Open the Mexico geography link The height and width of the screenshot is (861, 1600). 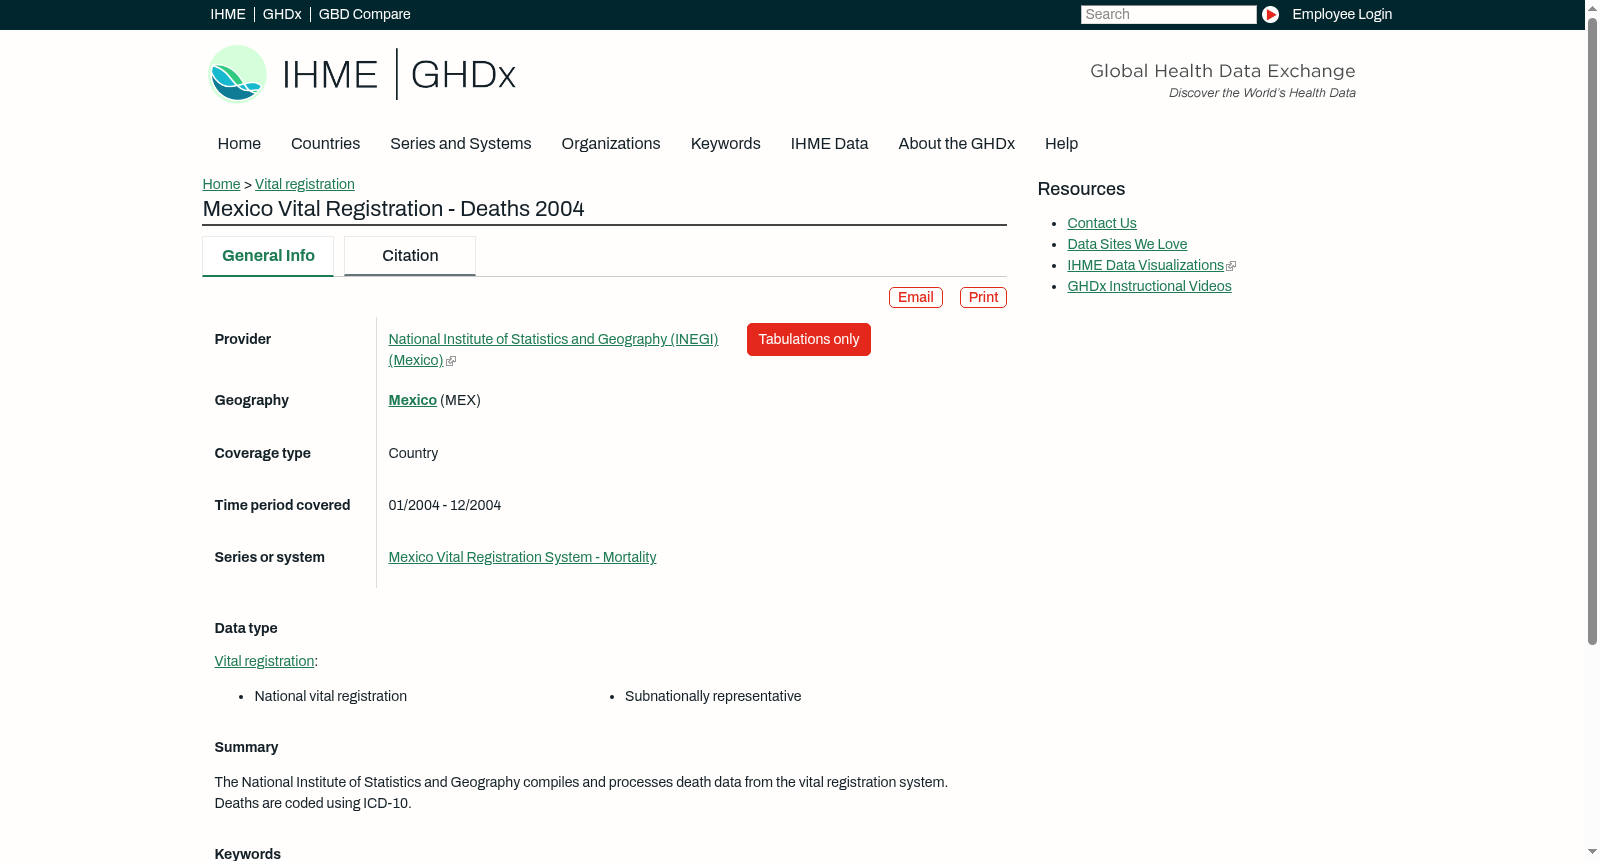[x=413, y=400]
